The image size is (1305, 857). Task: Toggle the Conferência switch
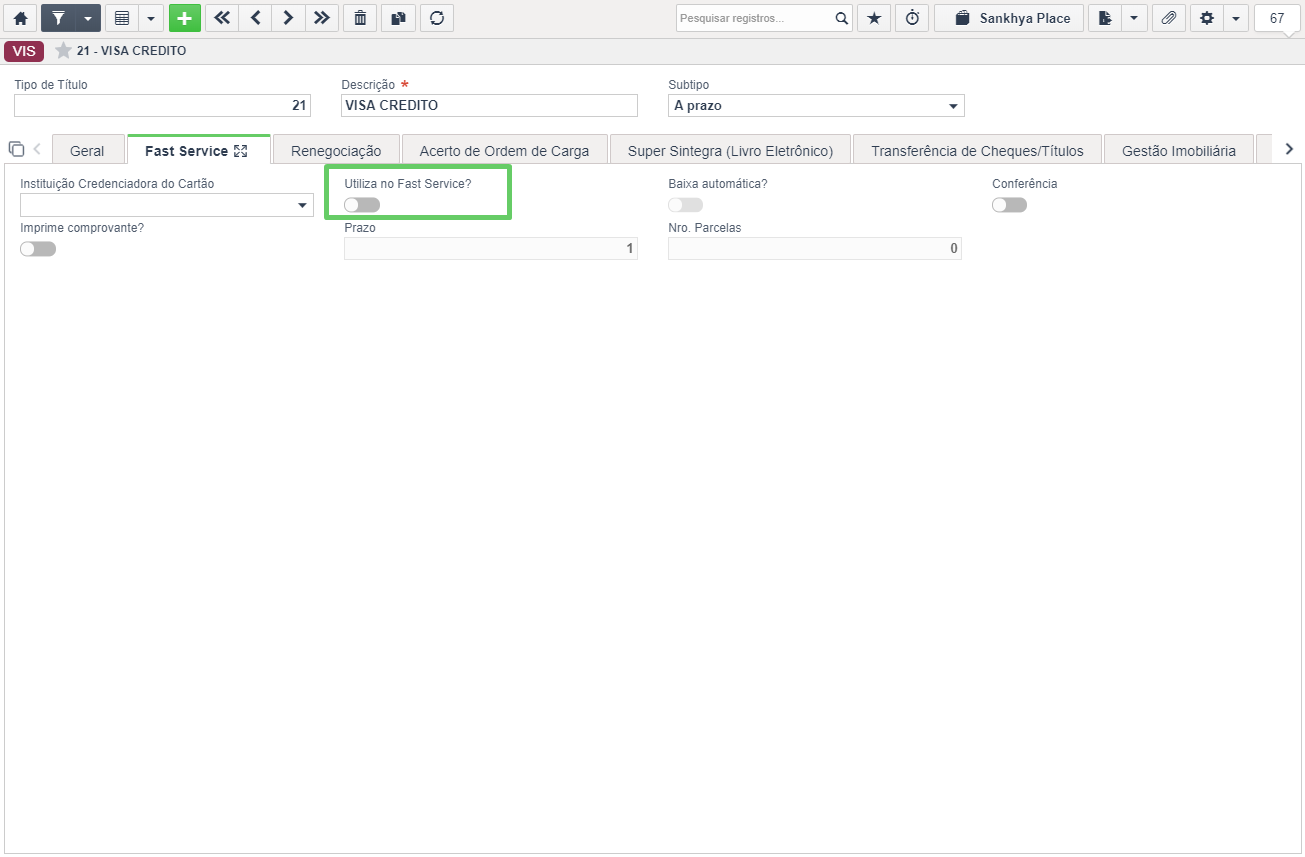click(1010, 205)
